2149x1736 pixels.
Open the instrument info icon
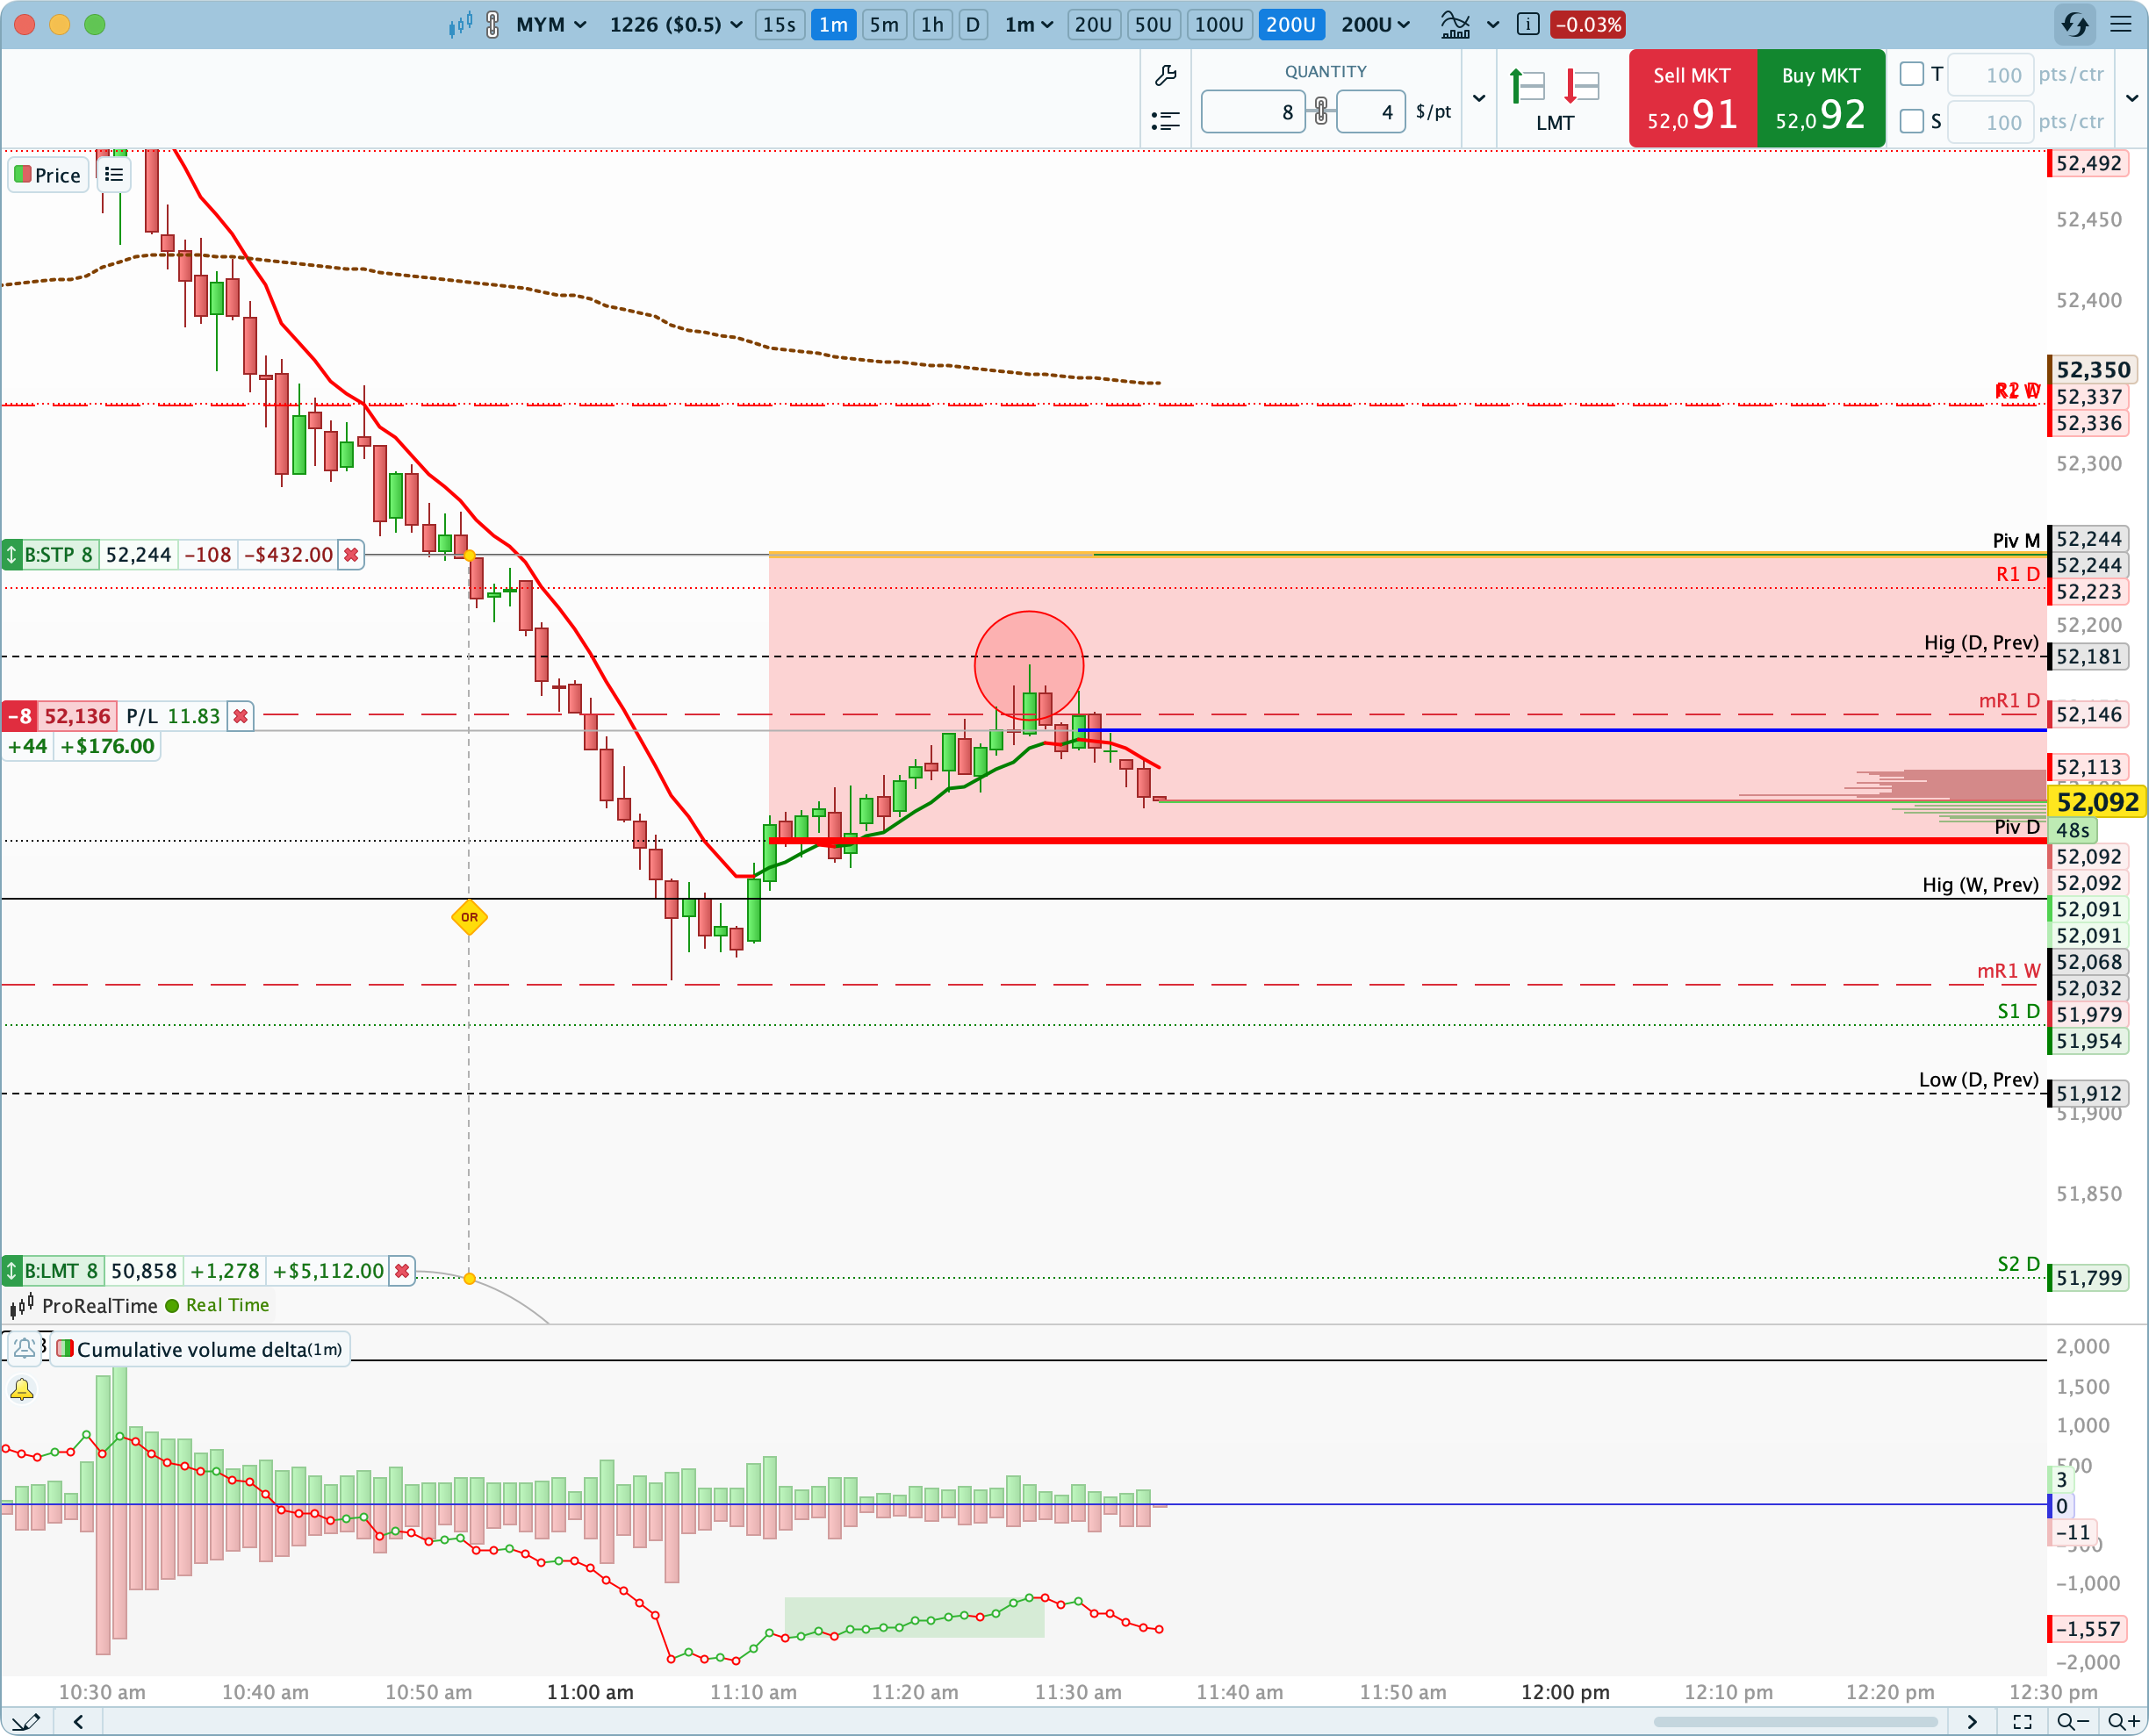pos(1527,25)
